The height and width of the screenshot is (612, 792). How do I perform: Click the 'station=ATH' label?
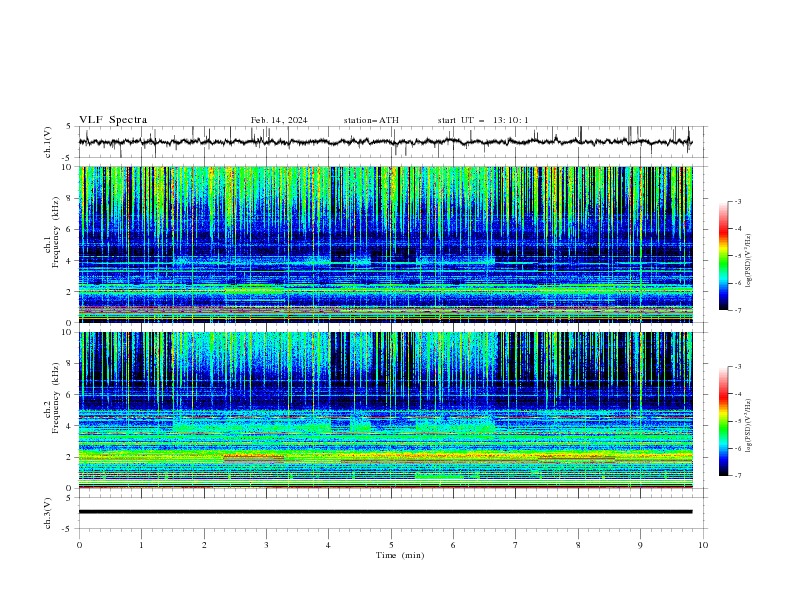tap(371, 120)
